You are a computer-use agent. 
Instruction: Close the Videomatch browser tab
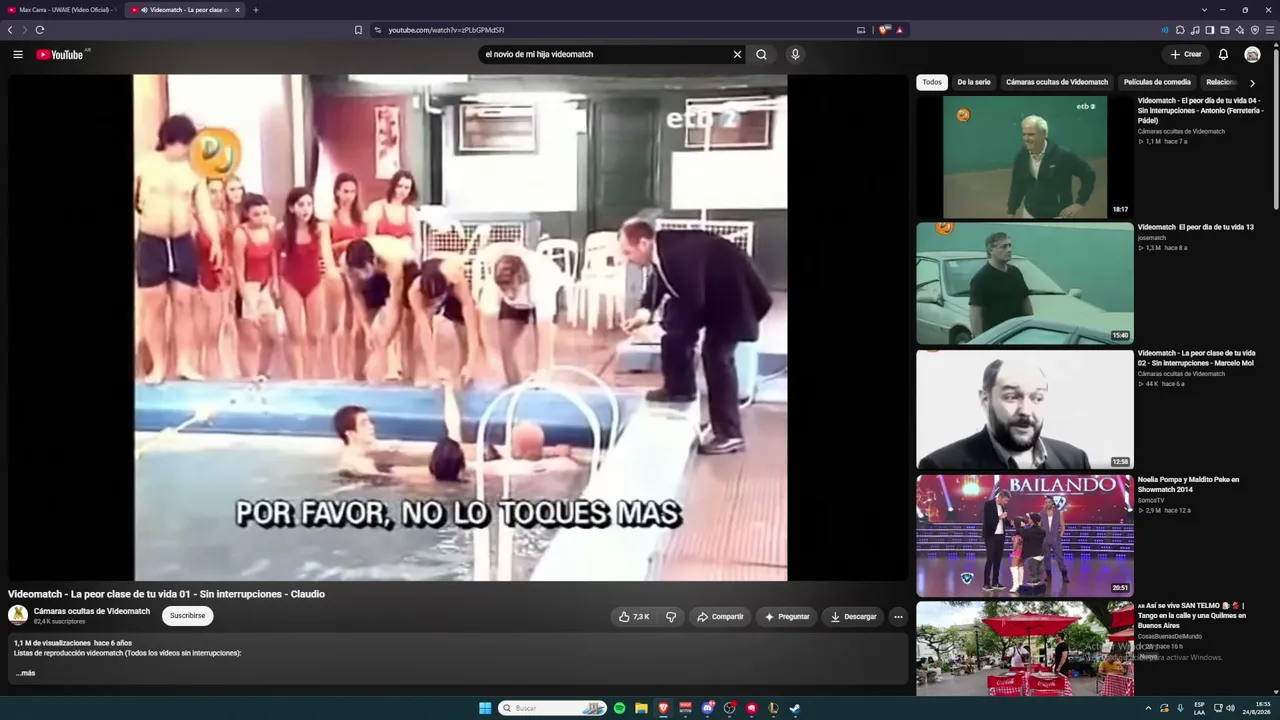237,10
